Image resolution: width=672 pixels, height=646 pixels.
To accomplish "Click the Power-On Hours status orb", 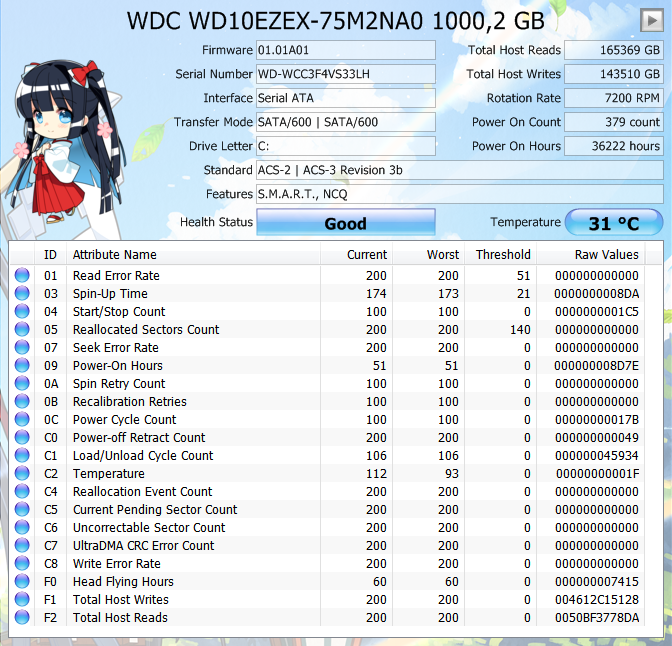I will pos(22,366).
